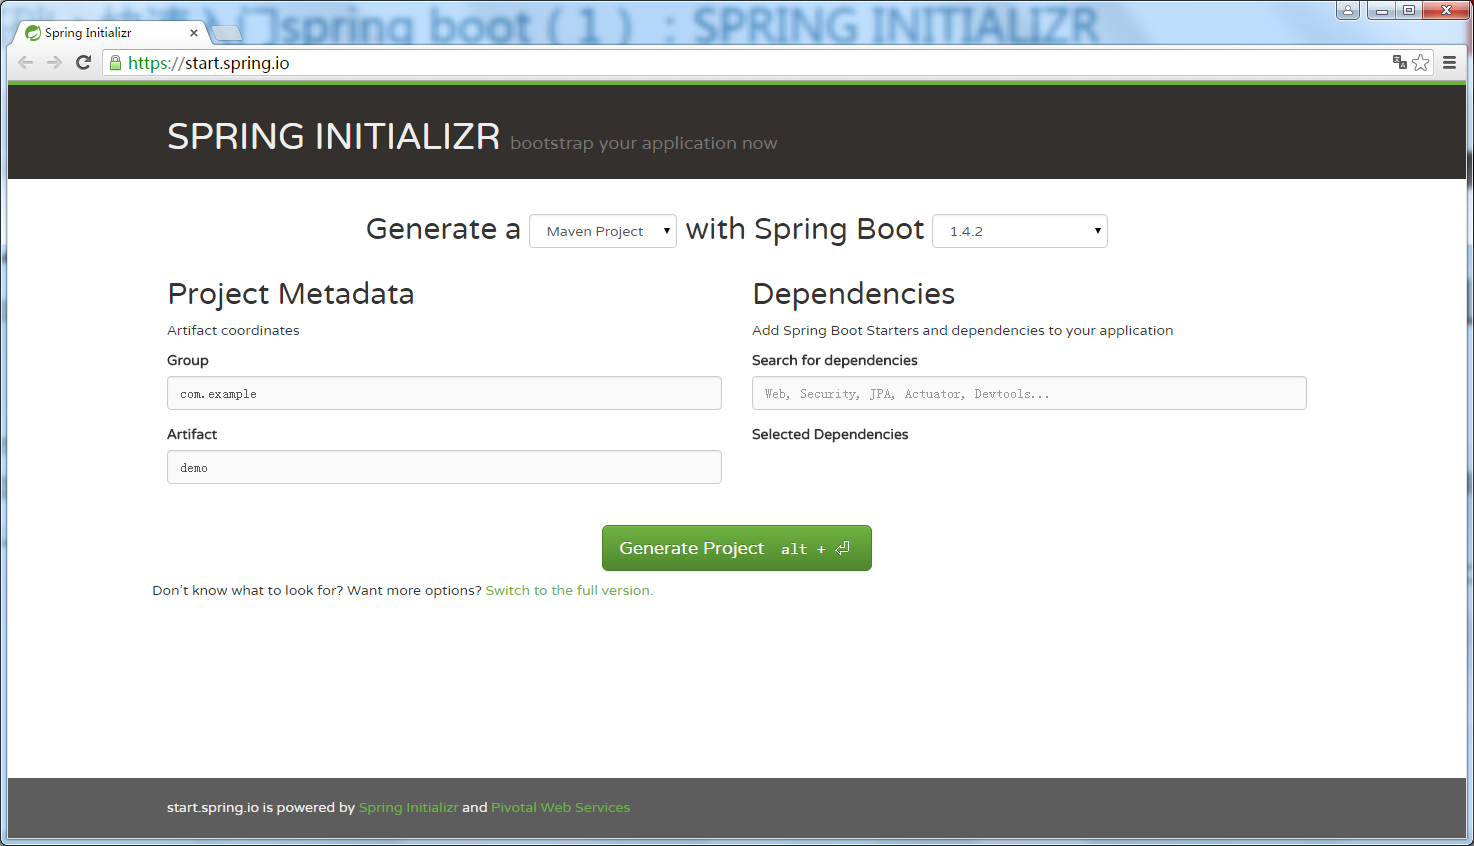This screenshot has width=1474, height=846.
Task: Click the green padlock security icon
Action: 115,62
